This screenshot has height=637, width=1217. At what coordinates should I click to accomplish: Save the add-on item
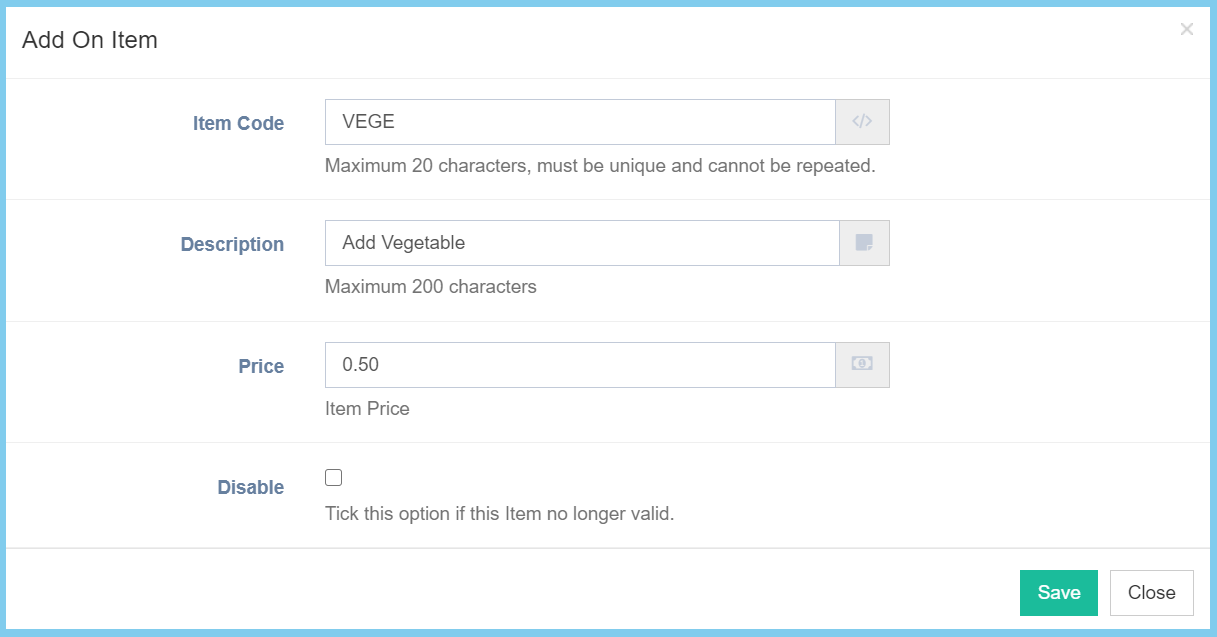(1058, 593)
